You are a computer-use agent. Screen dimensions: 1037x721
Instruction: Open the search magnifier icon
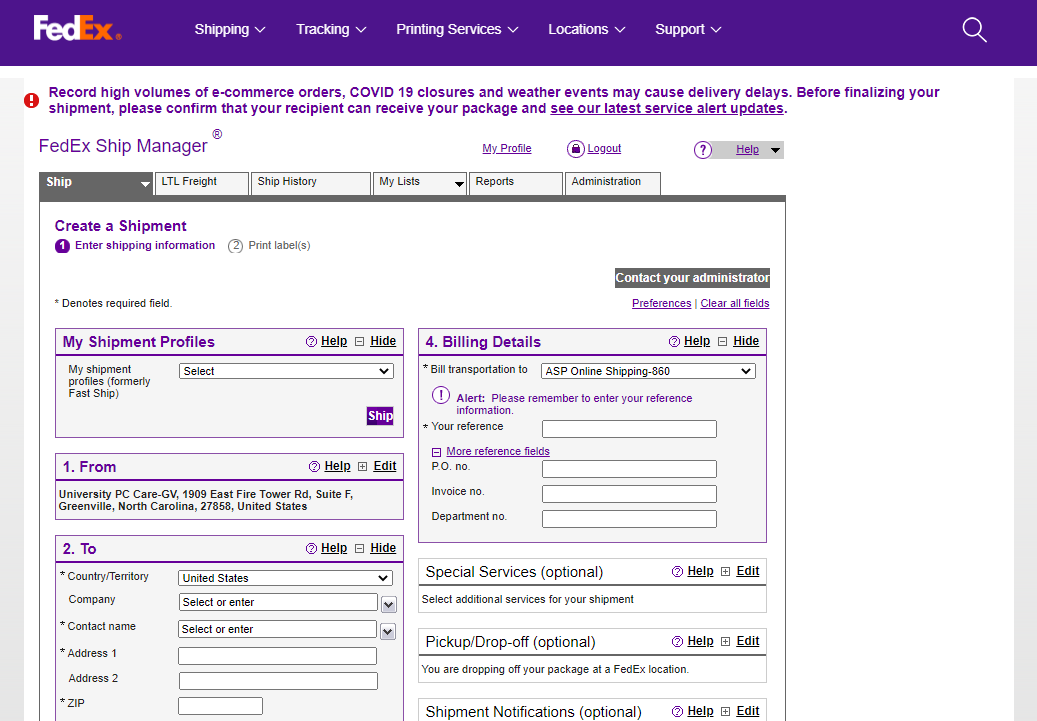[x=974, y=30]
